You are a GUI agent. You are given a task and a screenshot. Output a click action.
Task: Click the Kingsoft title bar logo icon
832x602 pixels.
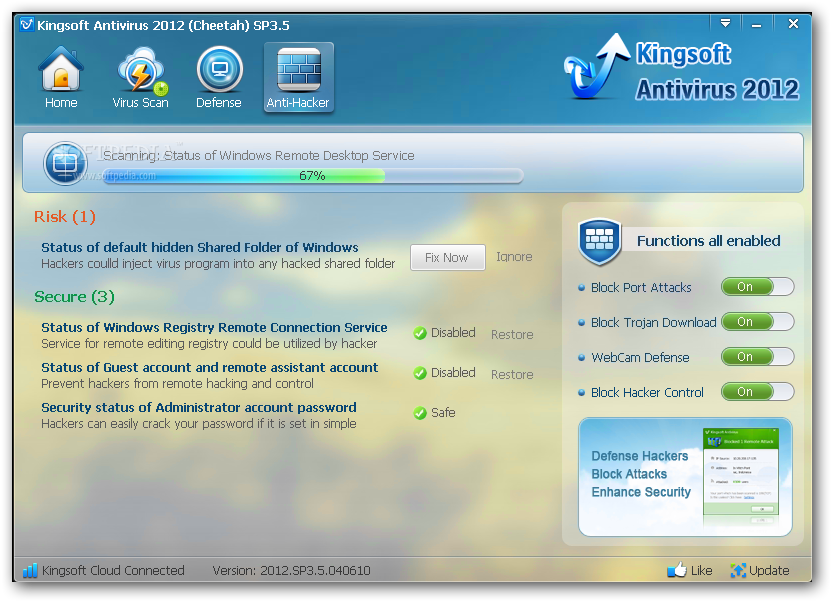pos(27,24)
